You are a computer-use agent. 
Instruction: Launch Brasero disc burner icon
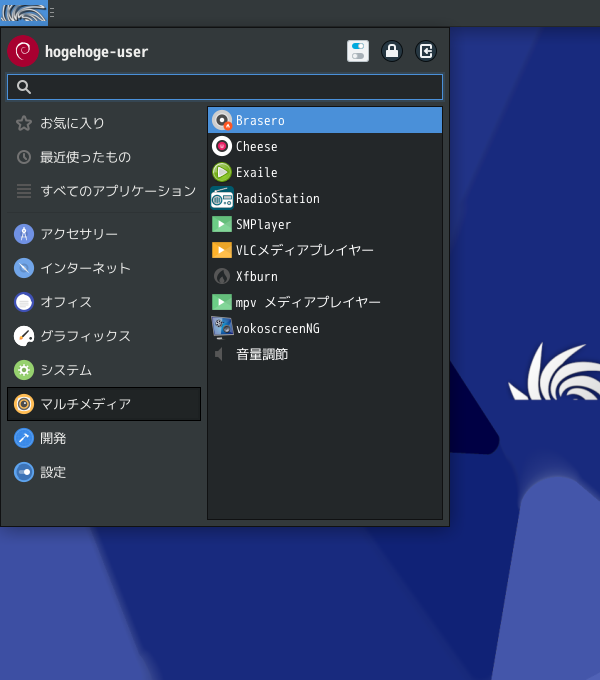(x=222, y=121)
